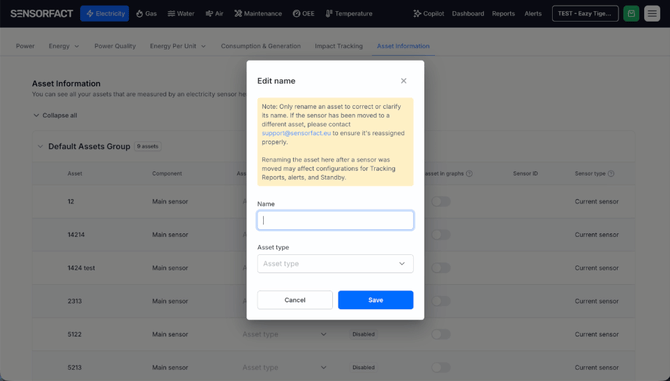
Task: Expand Energy Per Unit dropdown
Action: coord(178,46)
